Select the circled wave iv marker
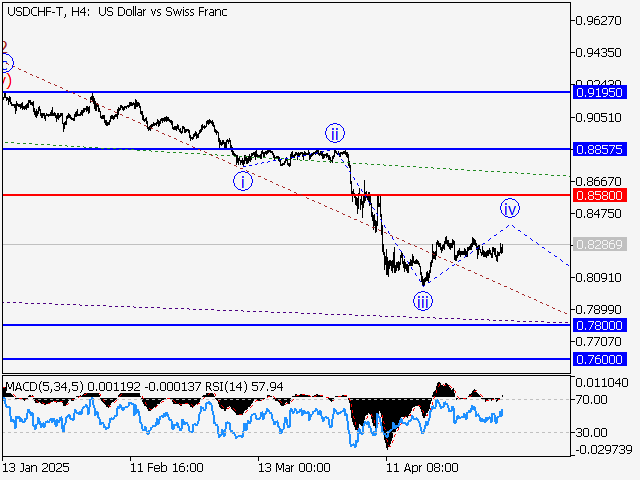640x480 pixels. pos(510,208)
